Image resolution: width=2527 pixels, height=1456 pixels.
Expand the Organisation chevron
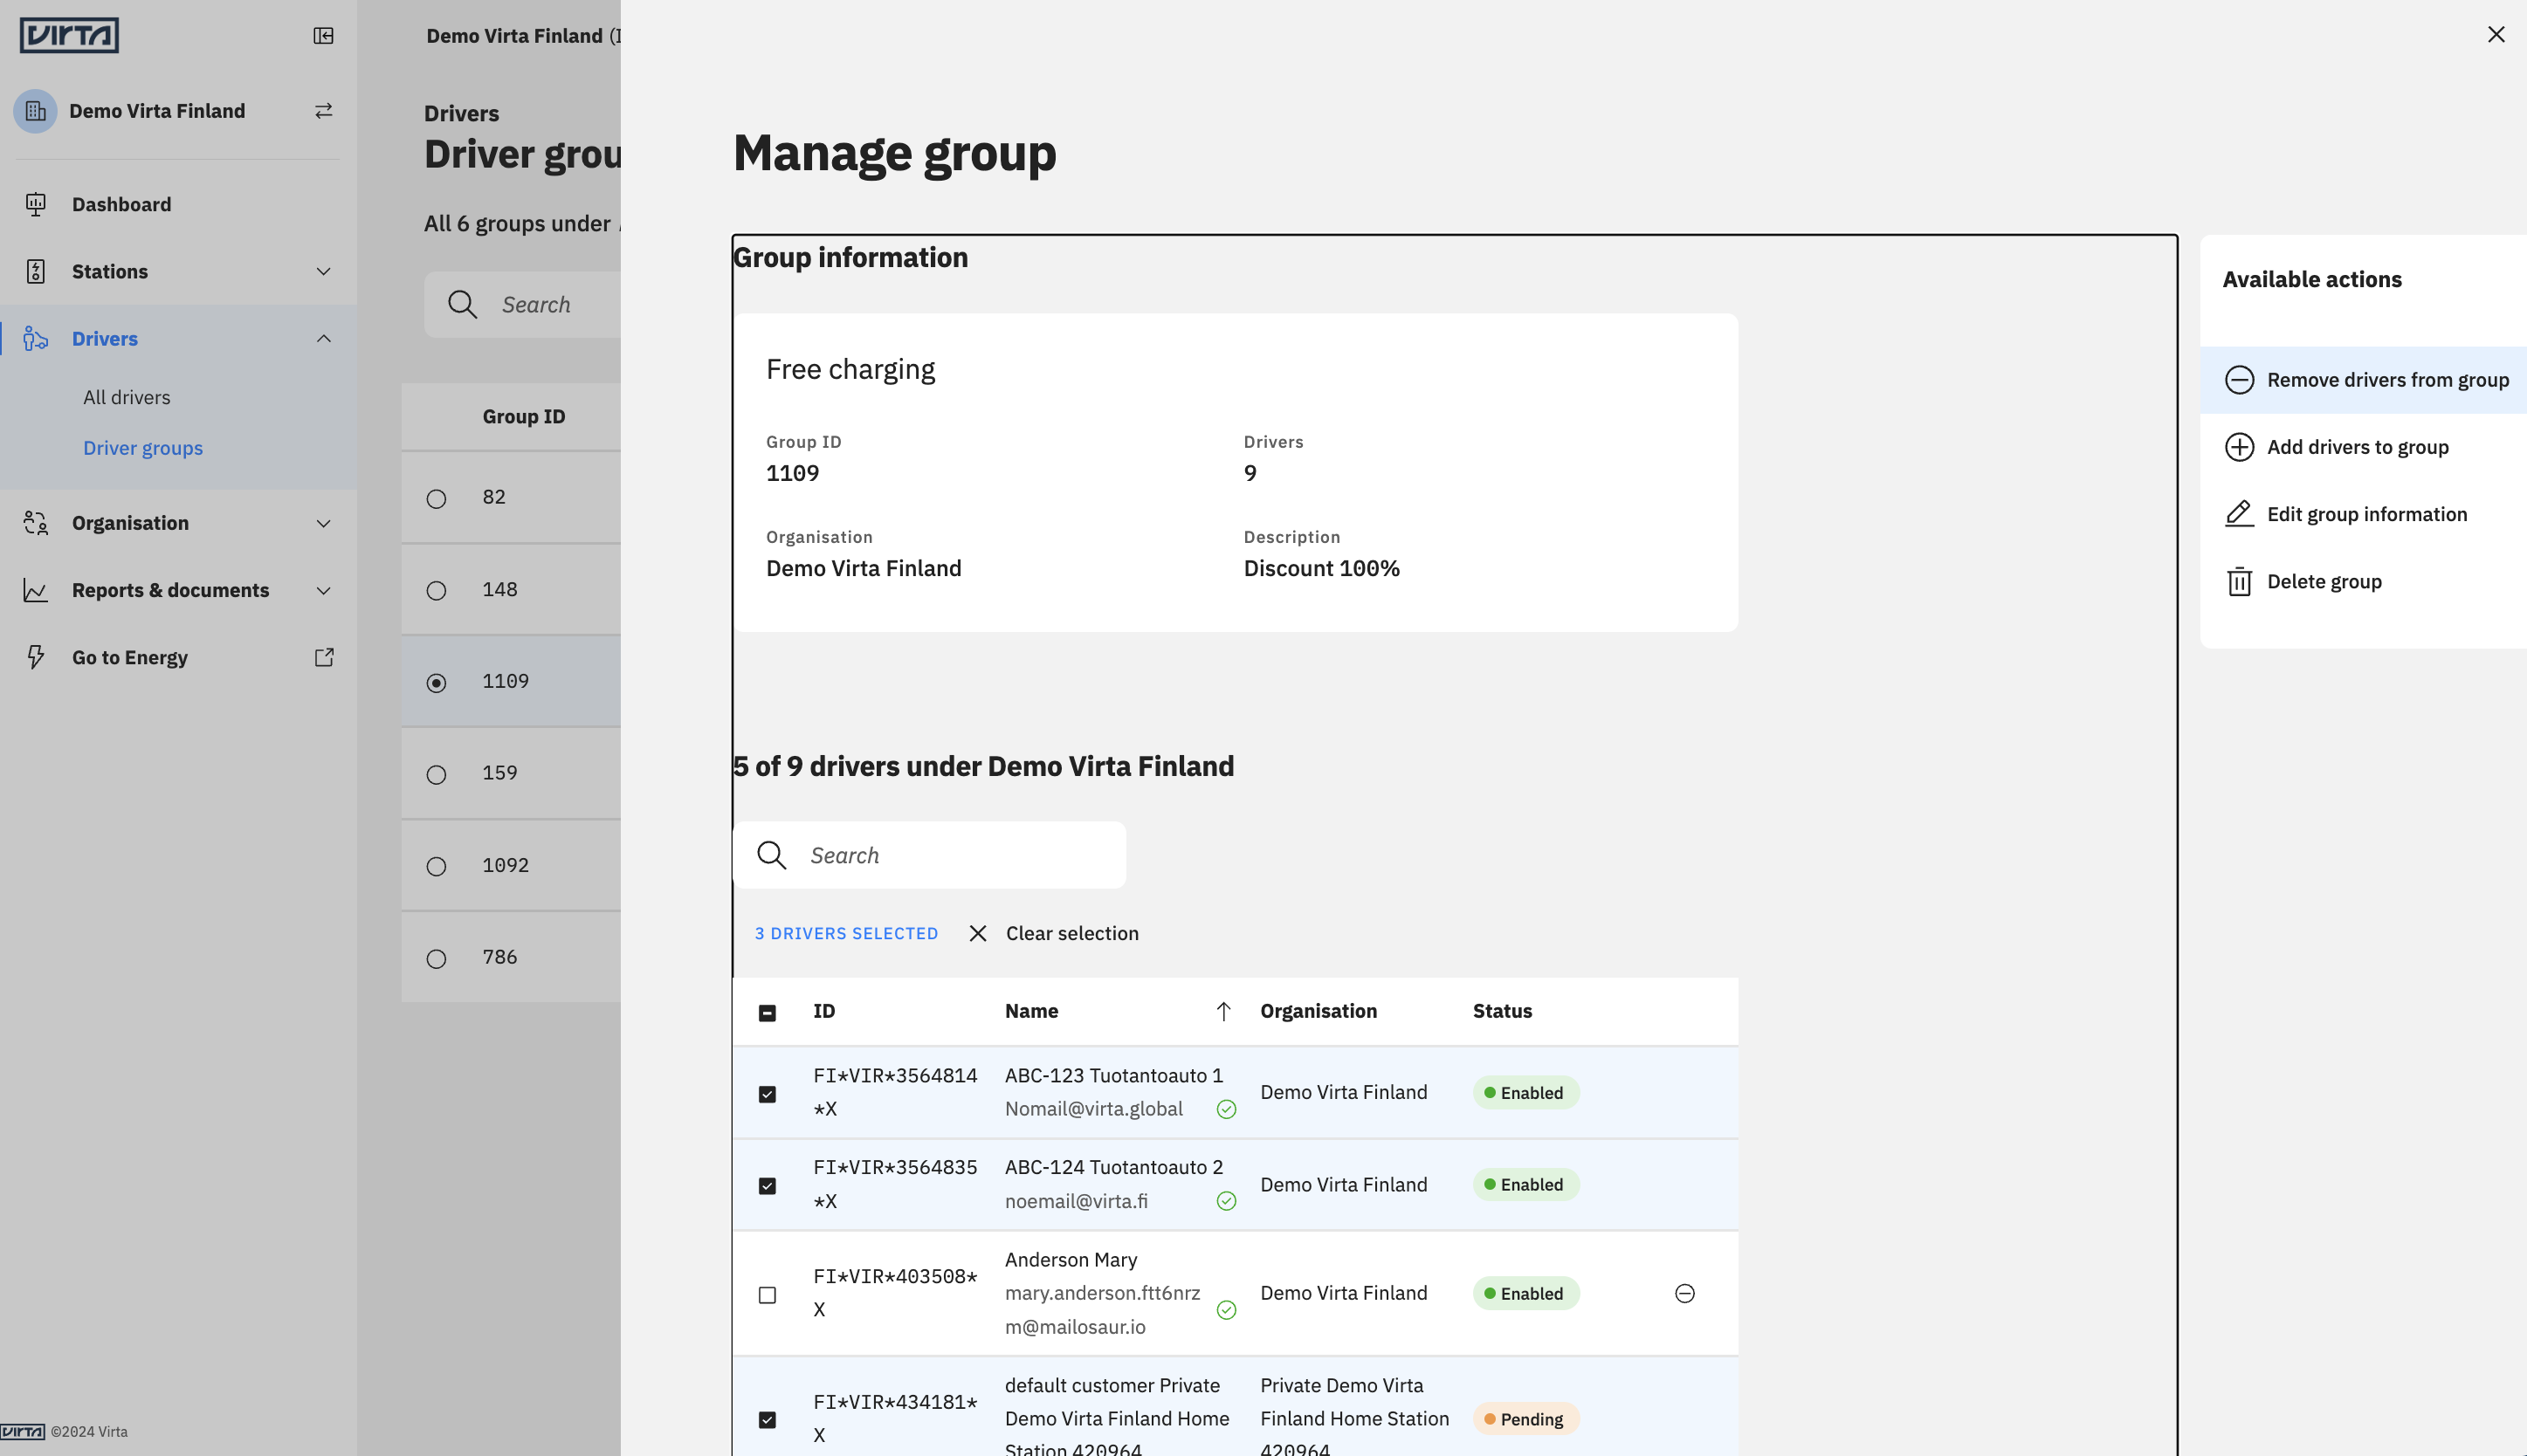tap(323, 523)
